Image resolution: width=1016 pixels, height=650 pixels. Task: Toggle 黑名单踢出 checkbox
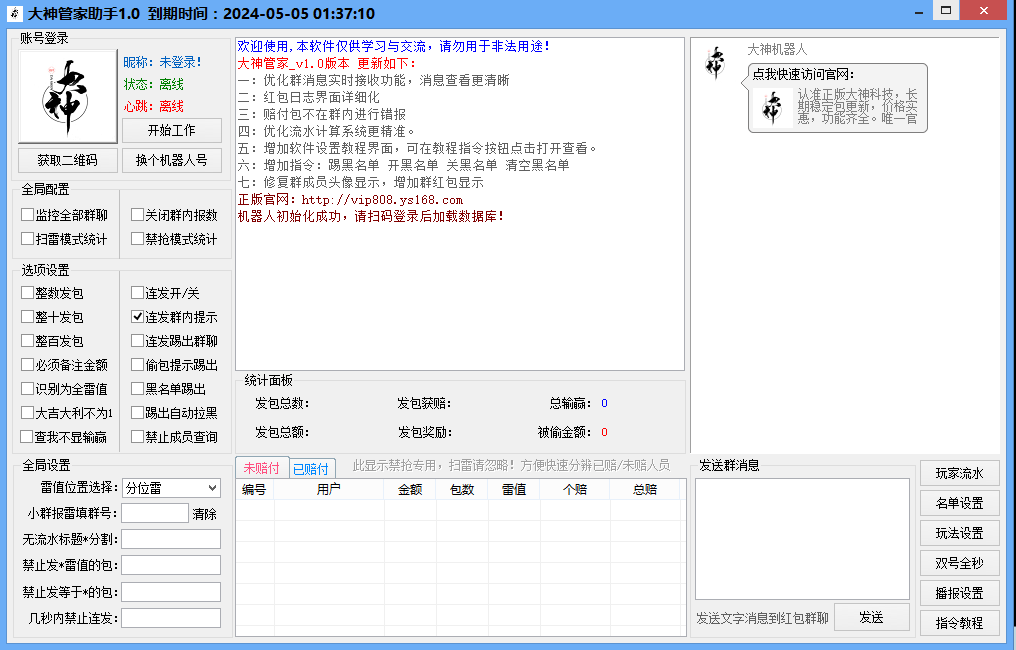click(x=138, y=389)
